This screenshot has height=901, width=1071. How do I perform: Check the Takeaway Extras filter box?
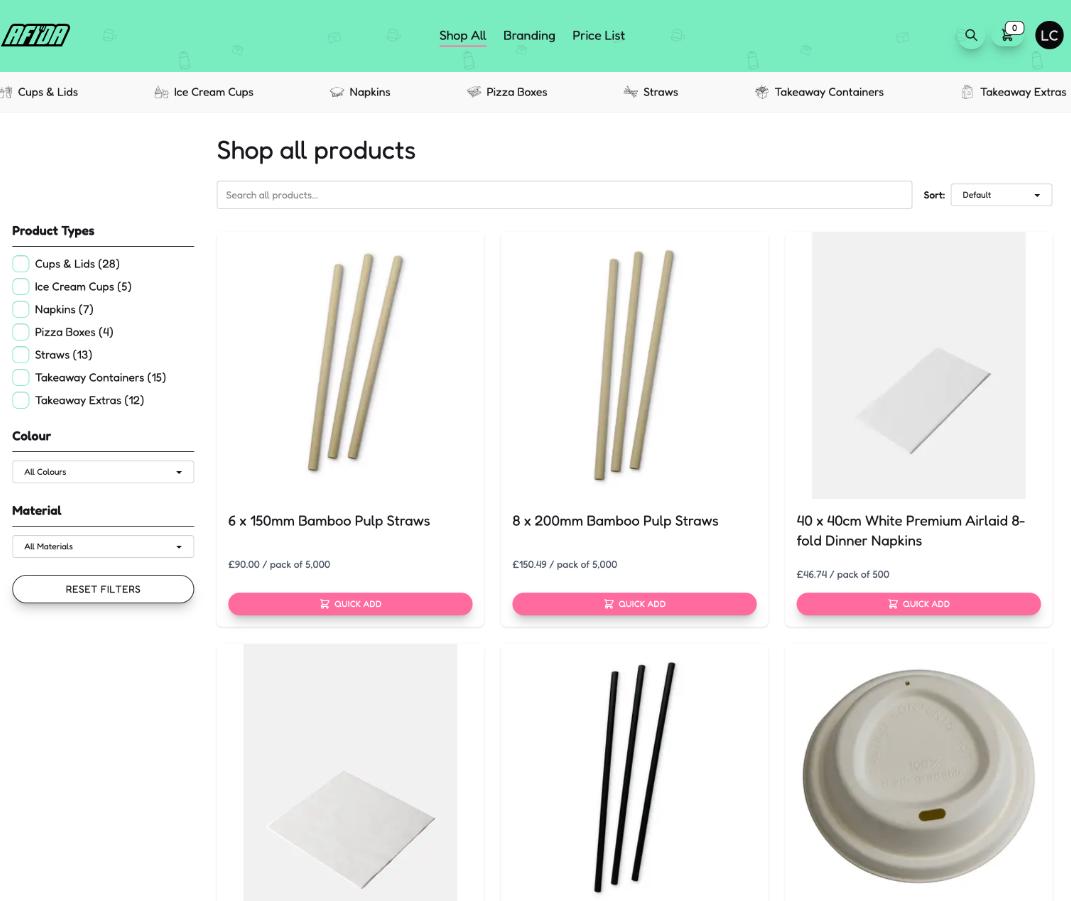pyautogui.click(x=20, y=401)
